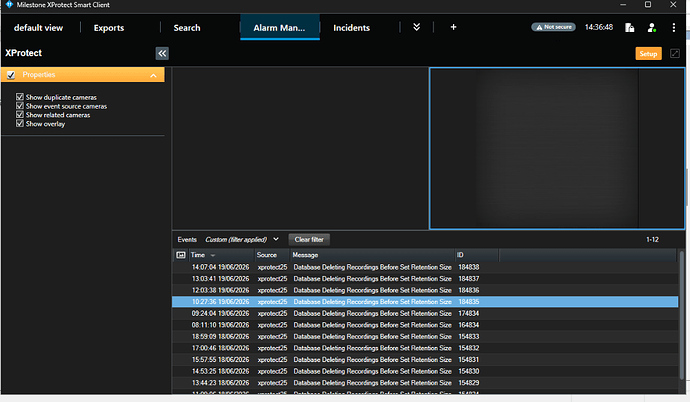Toggle Show related cameras
Screen dimensions: 690x402
tap(19, 114)
